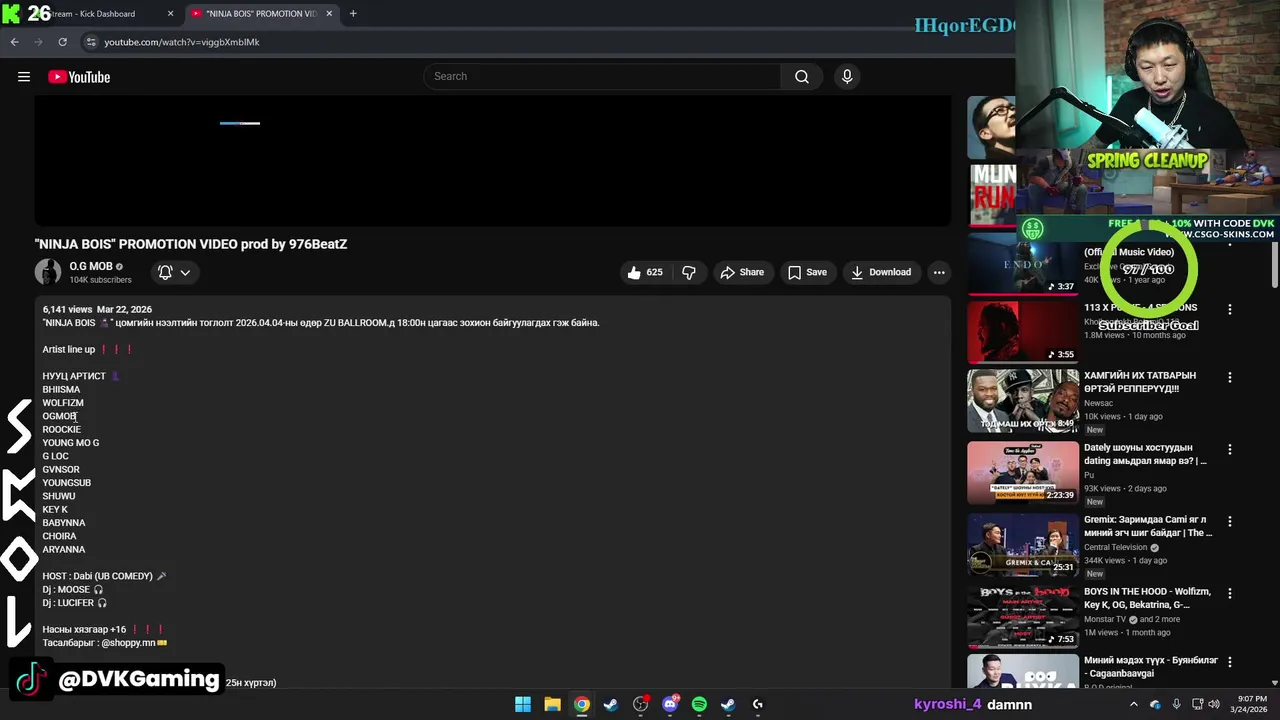Image resolution: width=1280 pixels, height=720 pixels.
Task: Click '104K subscribers' text
Action: (x=100, y=280)
